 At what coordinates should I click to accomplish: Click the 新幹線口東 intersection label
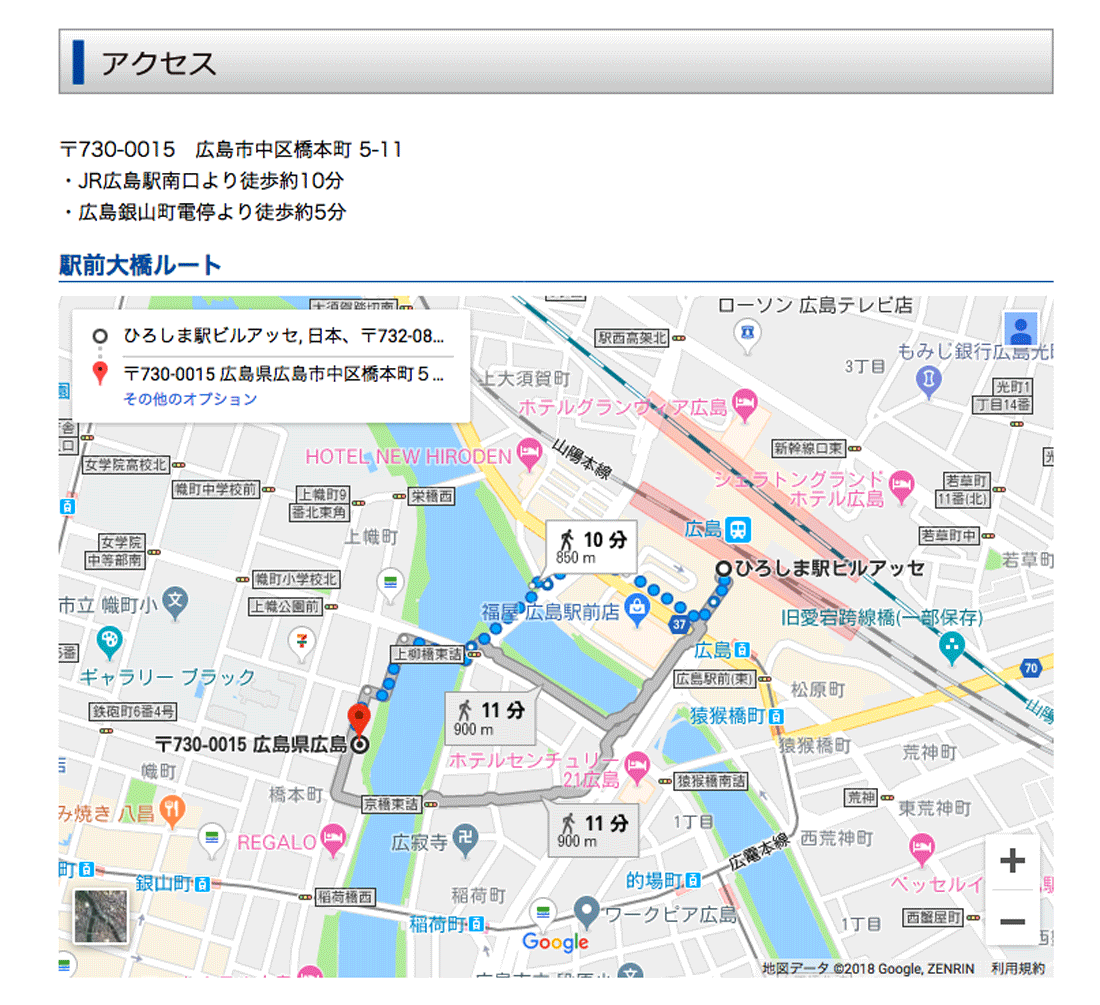tap(808, 448)
